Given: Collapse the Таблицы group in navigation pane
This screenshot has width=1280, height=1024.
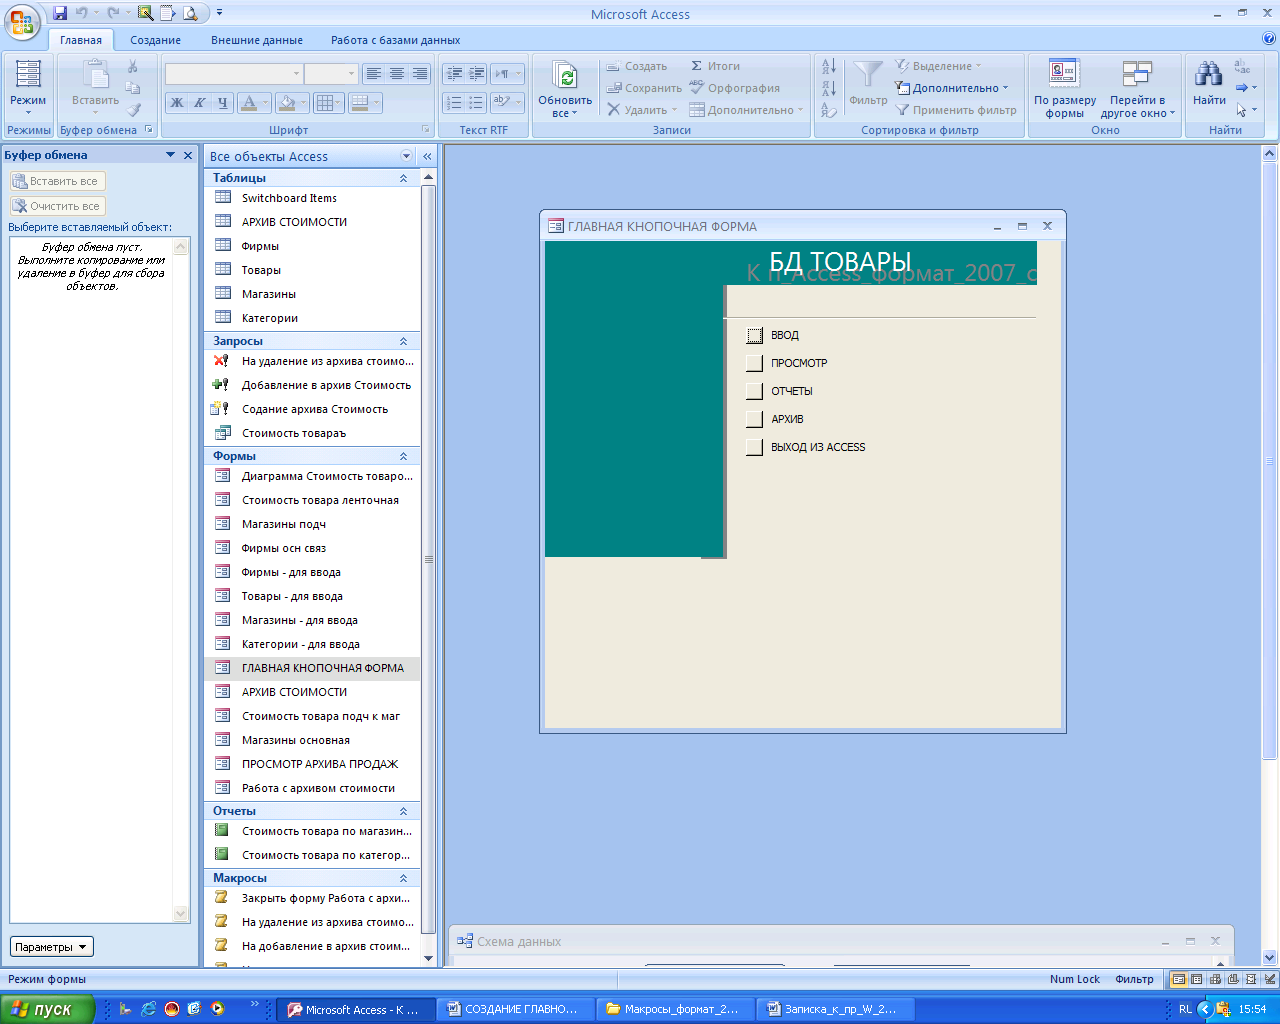Looking at the screenshot, I should click(403, 178).
